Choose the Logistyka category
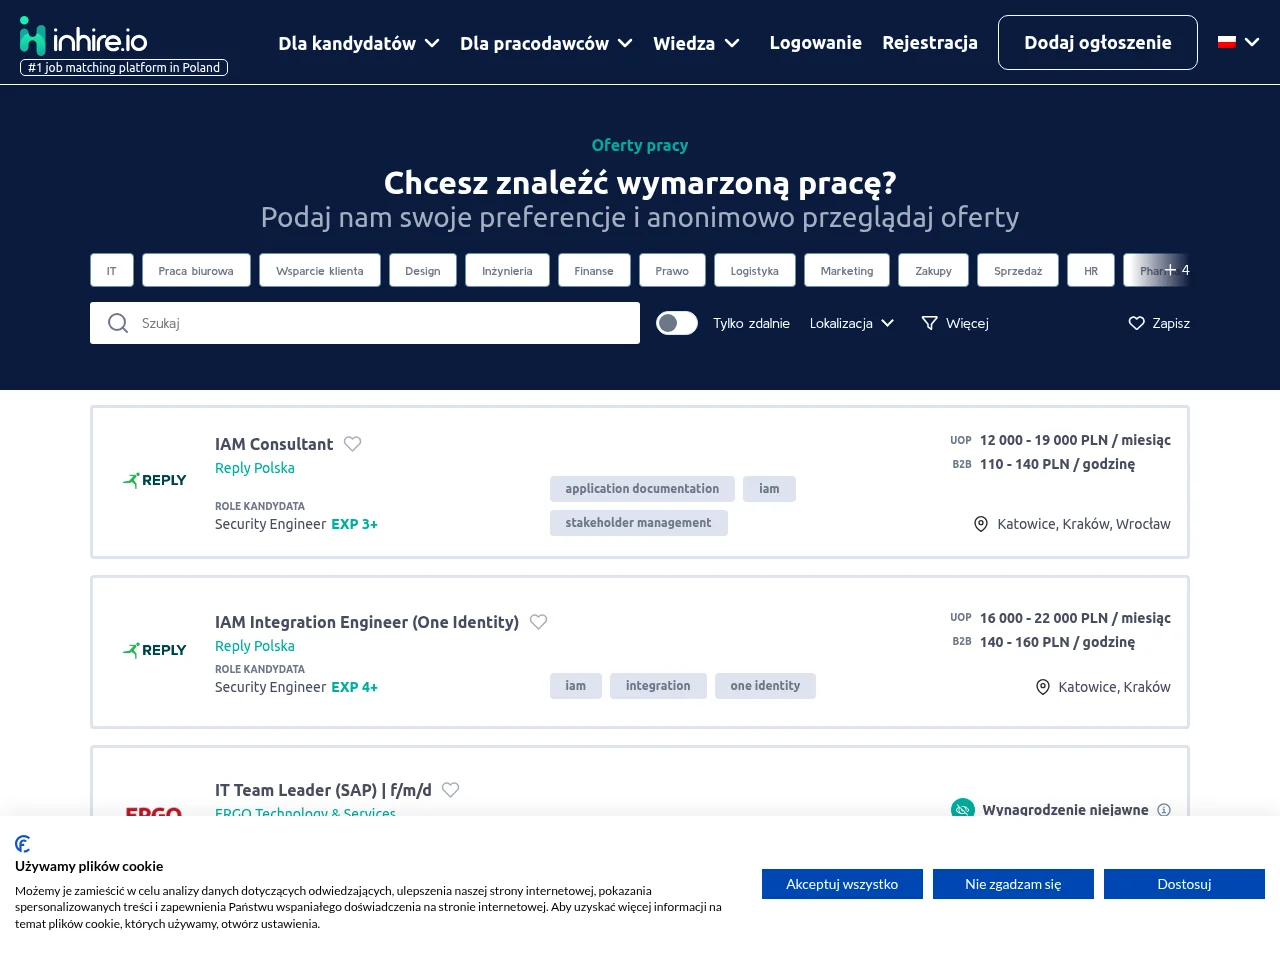Image resolution: width=1280 pixels, height=960 pixels. pos(755,270)
